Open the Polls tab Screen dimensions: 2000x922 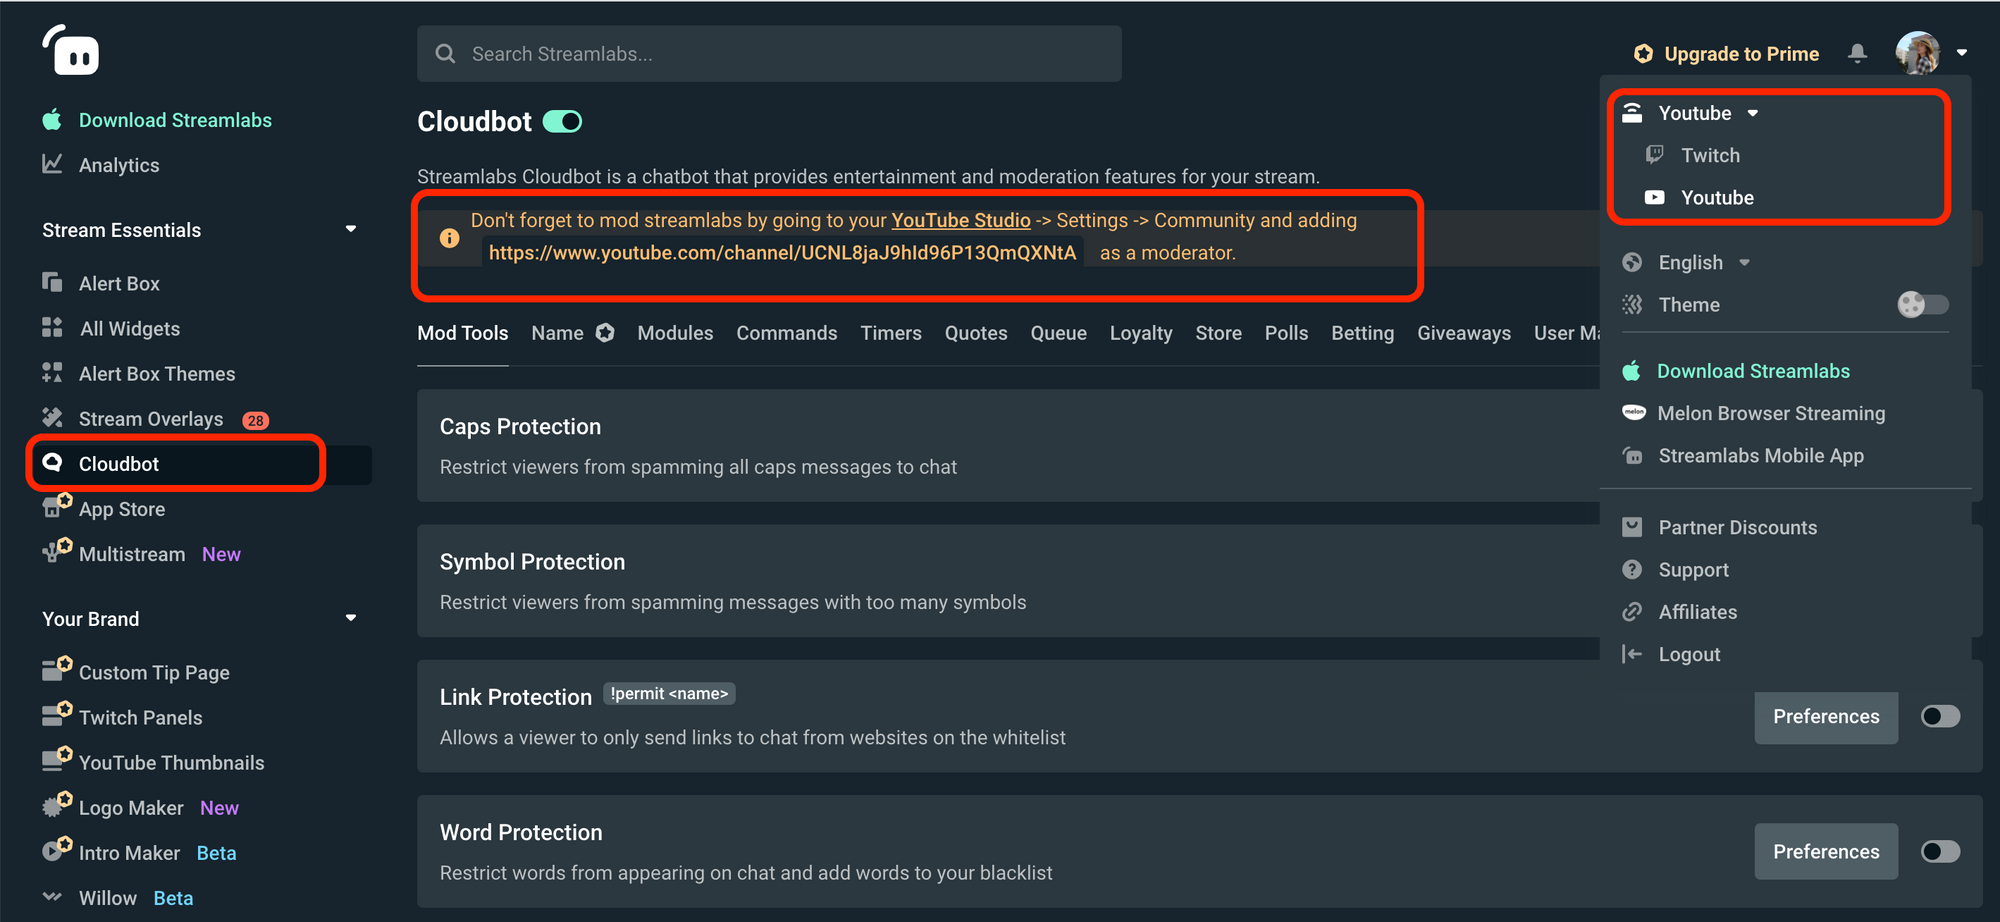click(1286, 333)
